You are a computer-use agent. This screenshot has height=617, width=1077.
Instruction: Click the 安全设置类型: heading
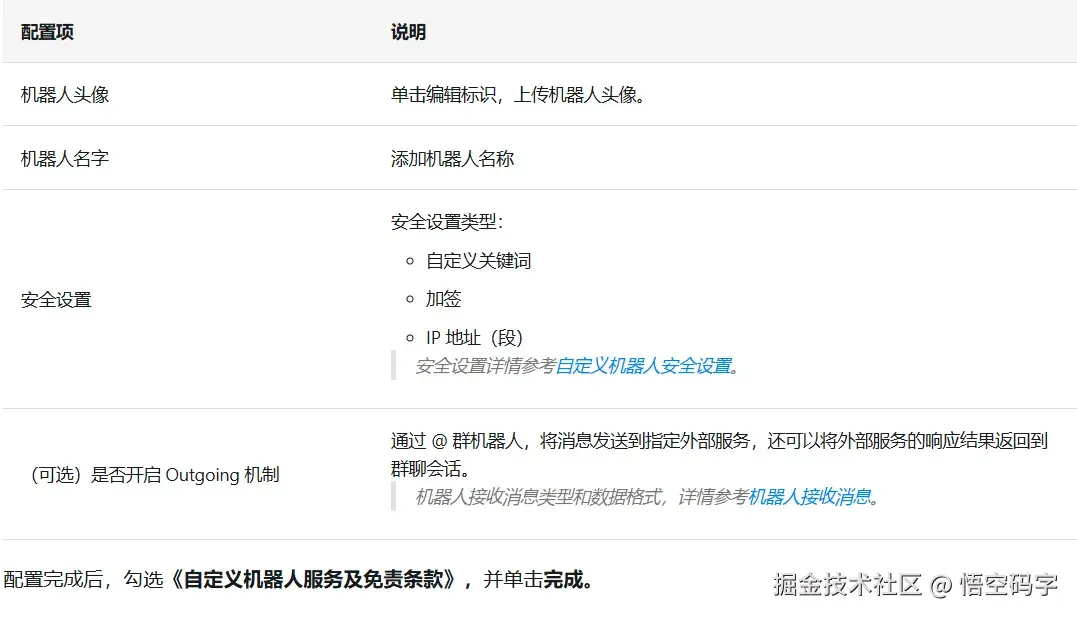click(x=447, y=222)
